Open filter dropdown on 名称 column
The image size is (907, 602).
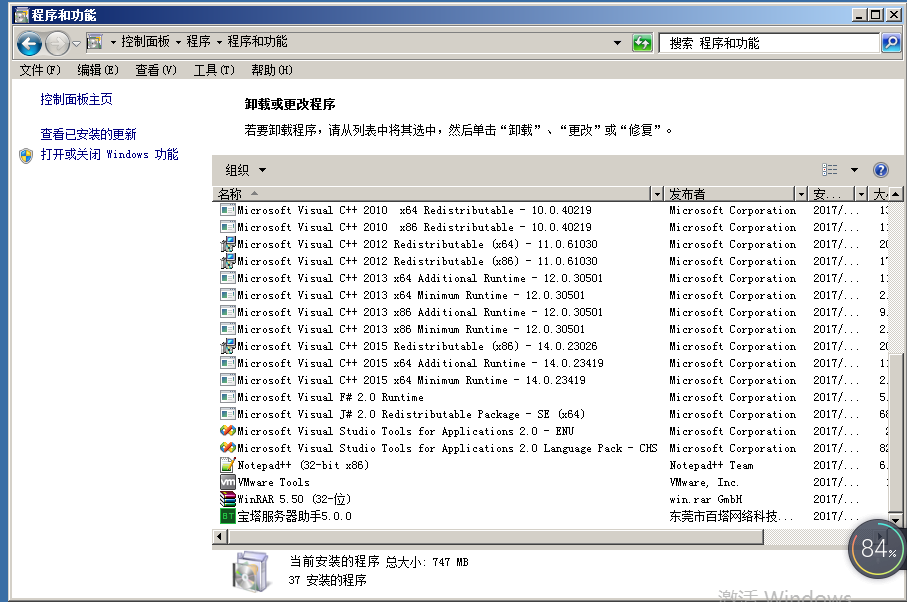point(657,194)
